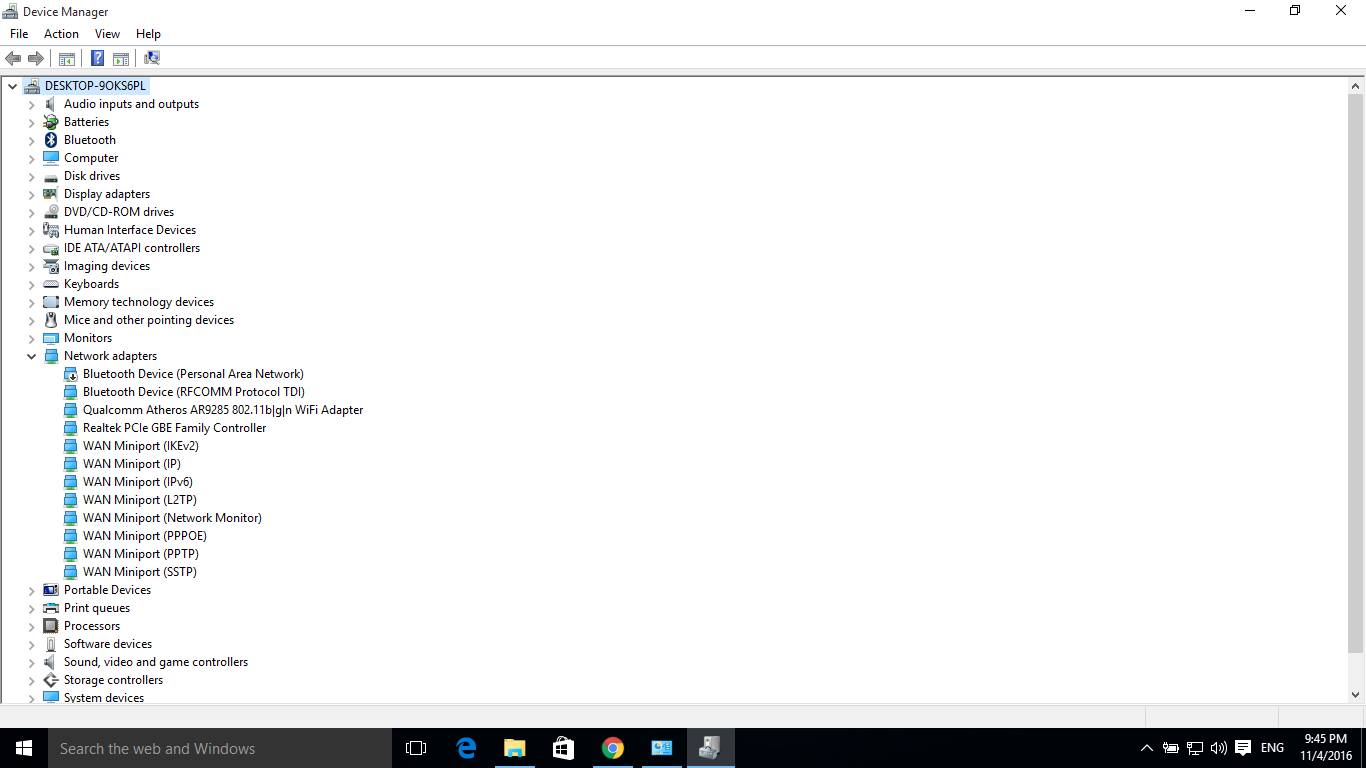Select WAN Miniport (PPTP)
The image size is (1366, 768).
(141, 554)
